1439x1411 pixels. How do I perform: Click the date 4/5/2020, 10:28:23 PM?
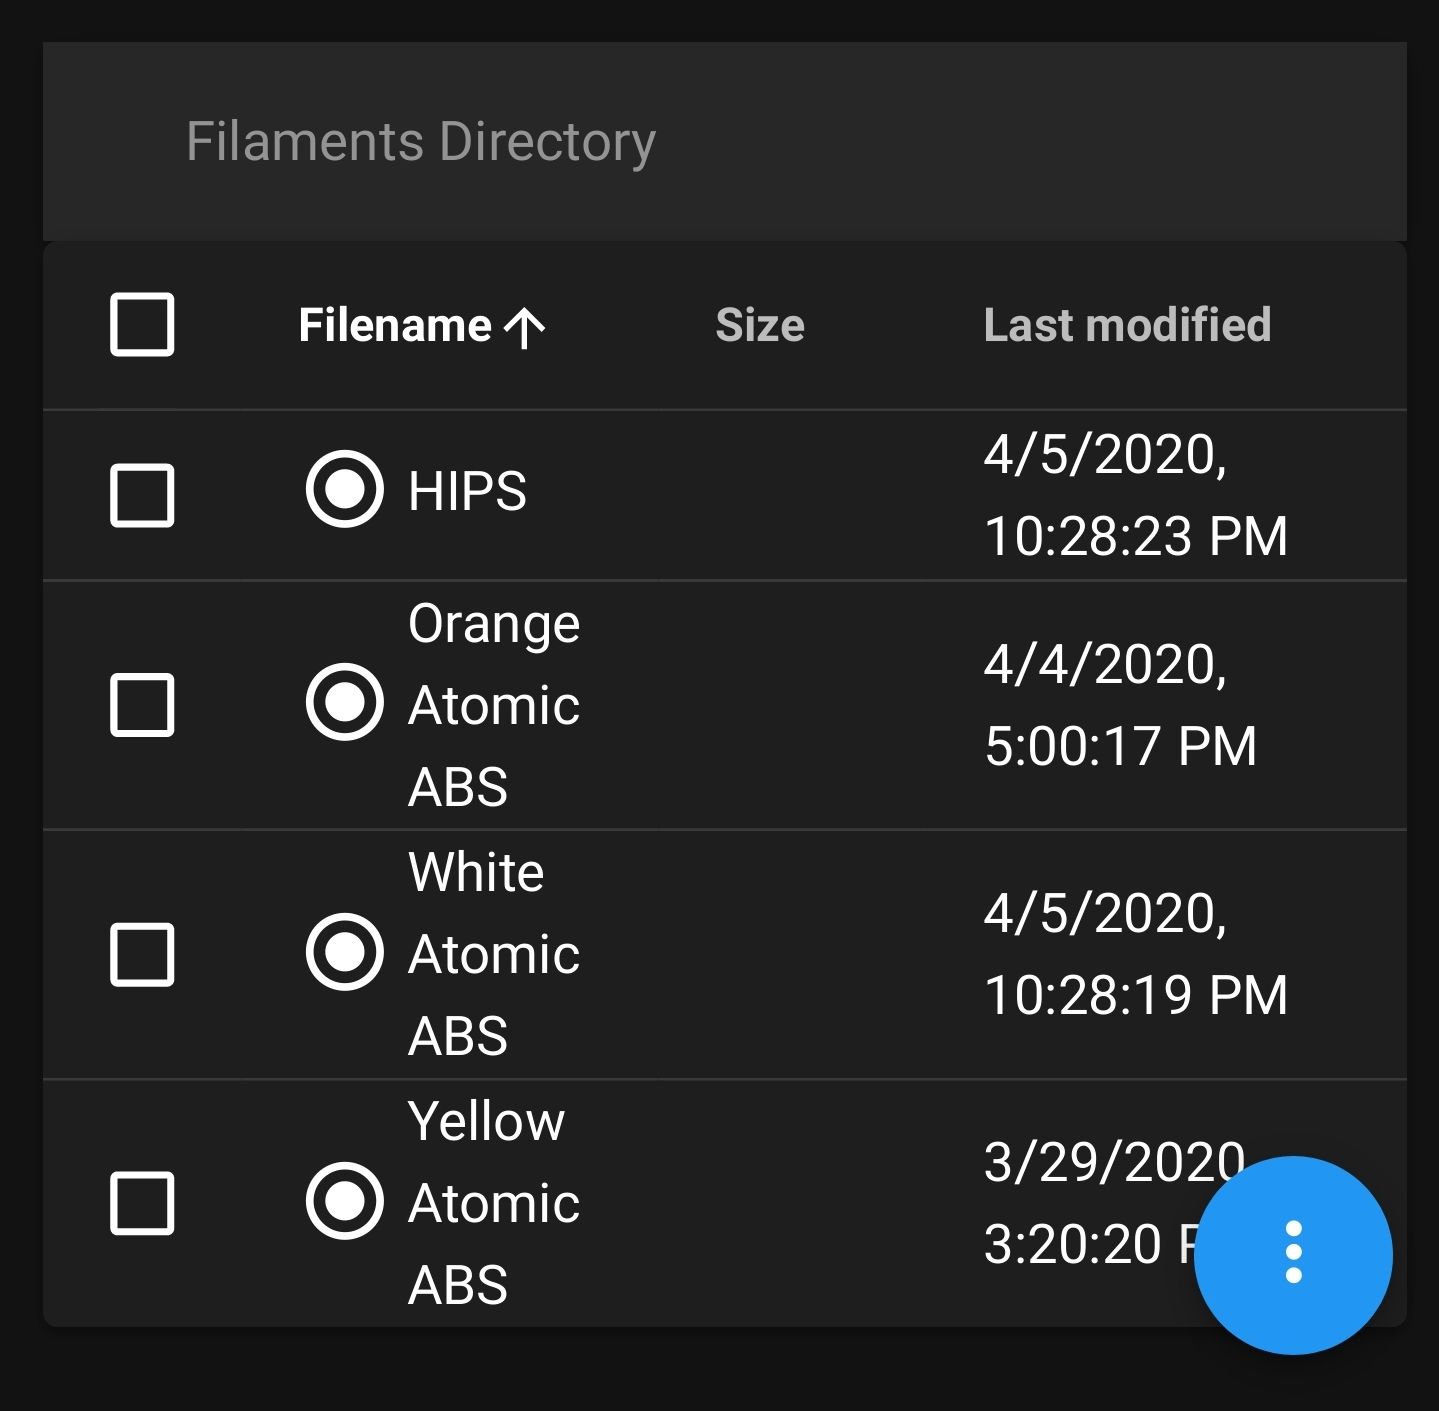coord(1136,495)
